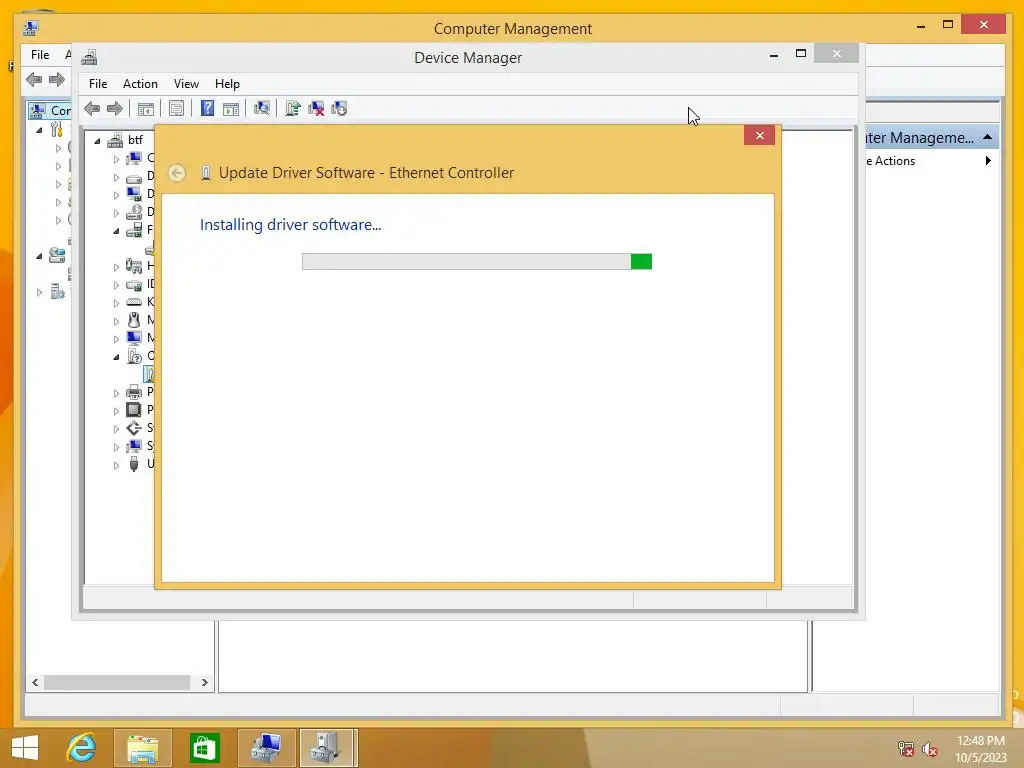
Task: Collapse the Floppy drive controllers node
Action: coord(116,231)
